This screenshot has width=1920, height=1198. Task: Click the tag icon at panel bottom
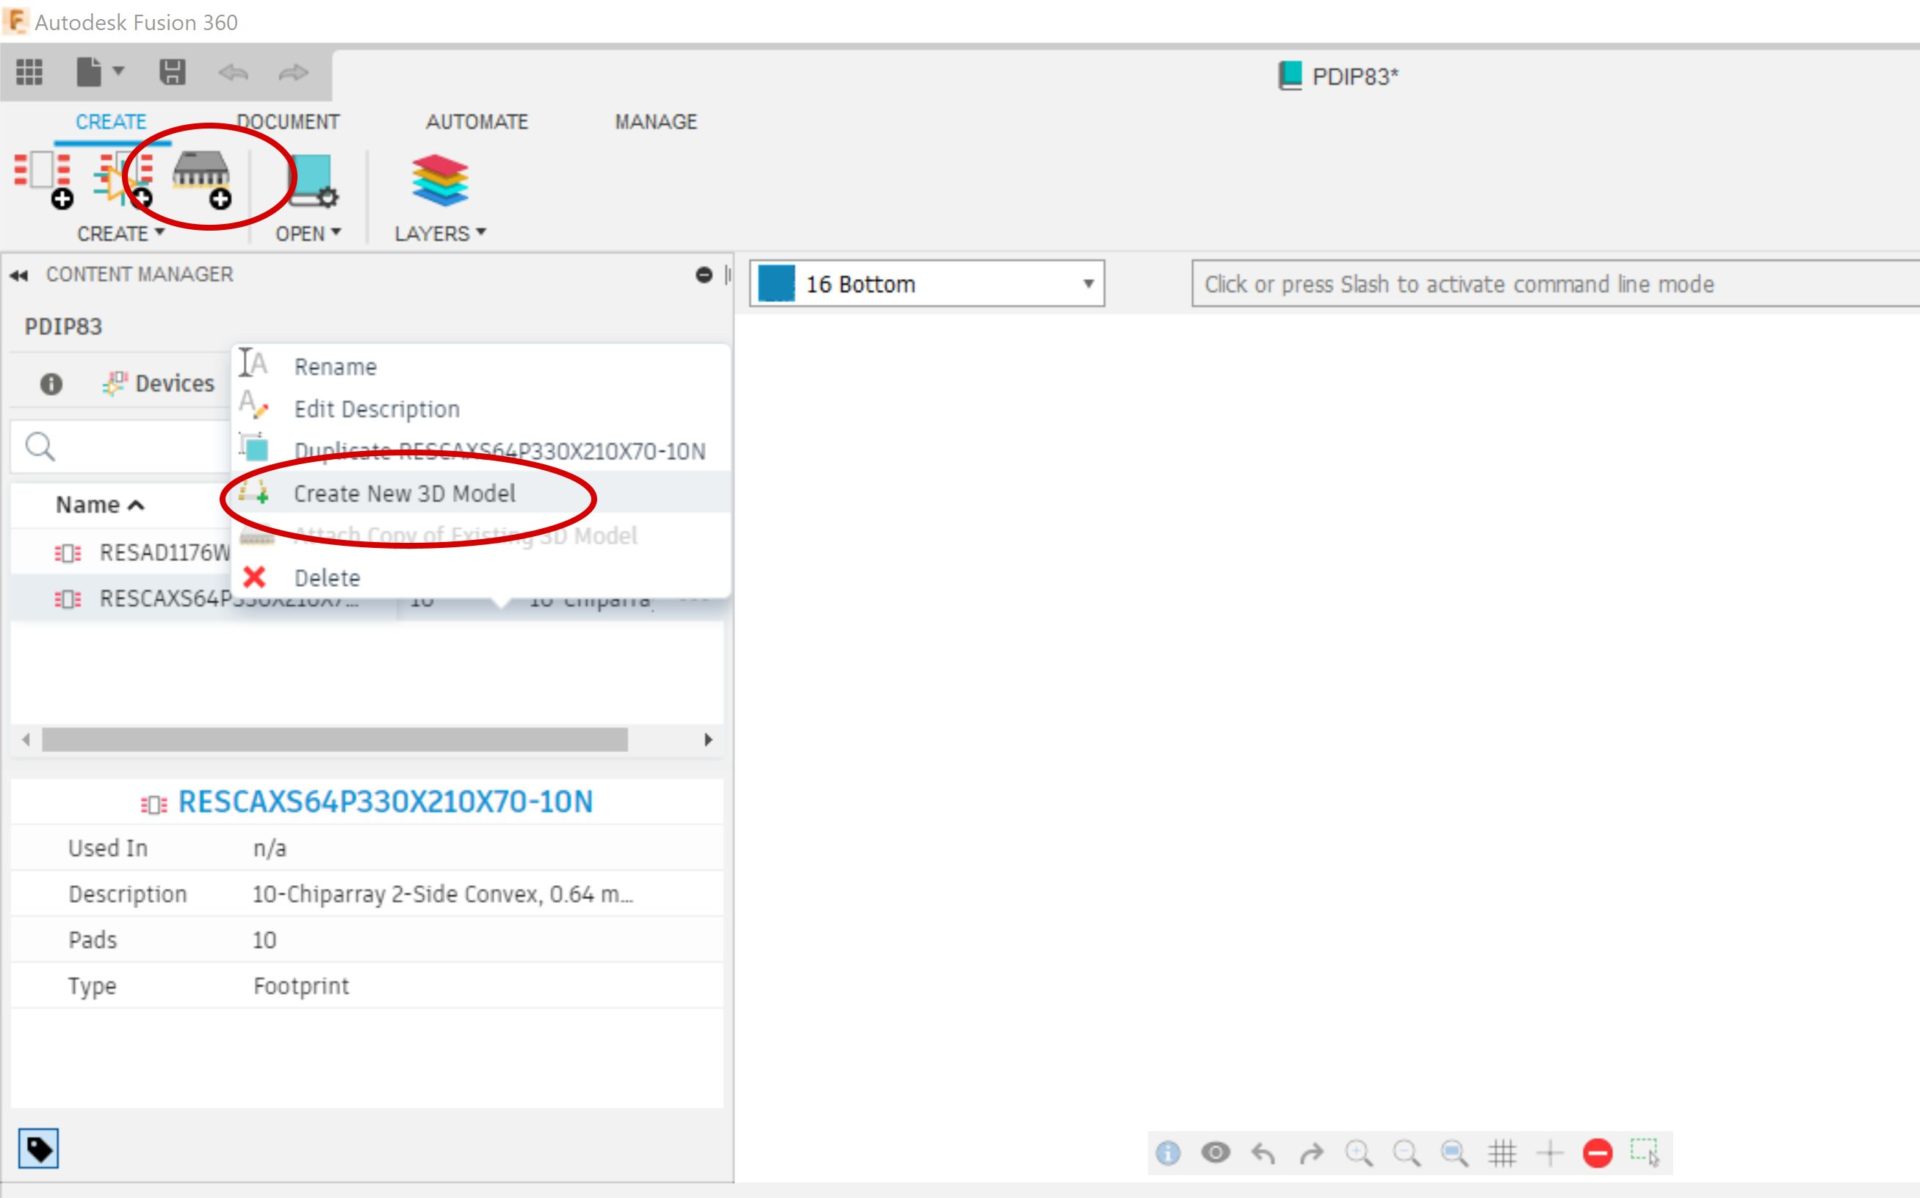[x=39, y=1148]
